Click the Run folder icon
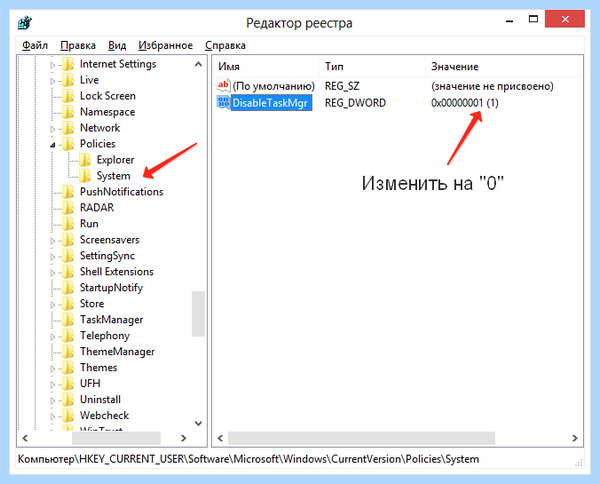600x484 pixels. click(x=68, y=224)
